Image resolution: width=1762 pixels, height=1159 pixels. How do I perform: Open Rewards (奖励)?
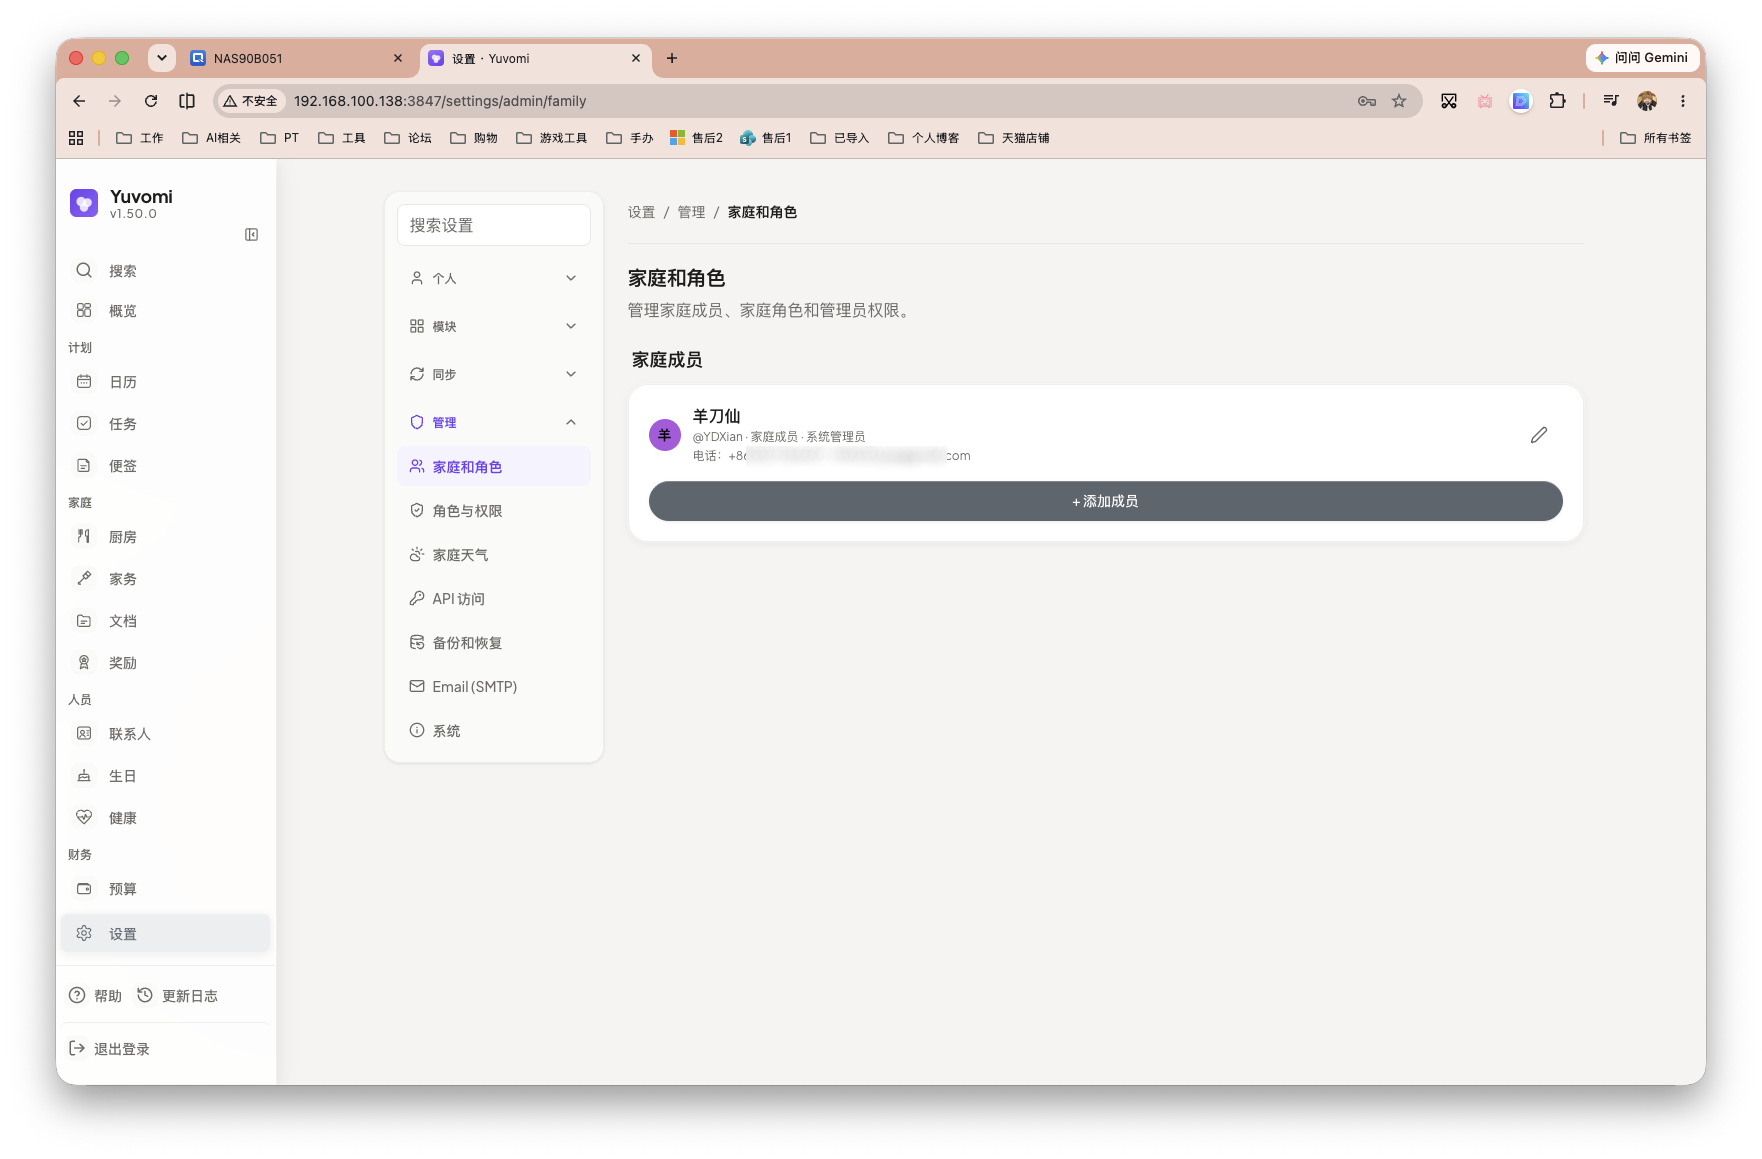coord(166,663)
